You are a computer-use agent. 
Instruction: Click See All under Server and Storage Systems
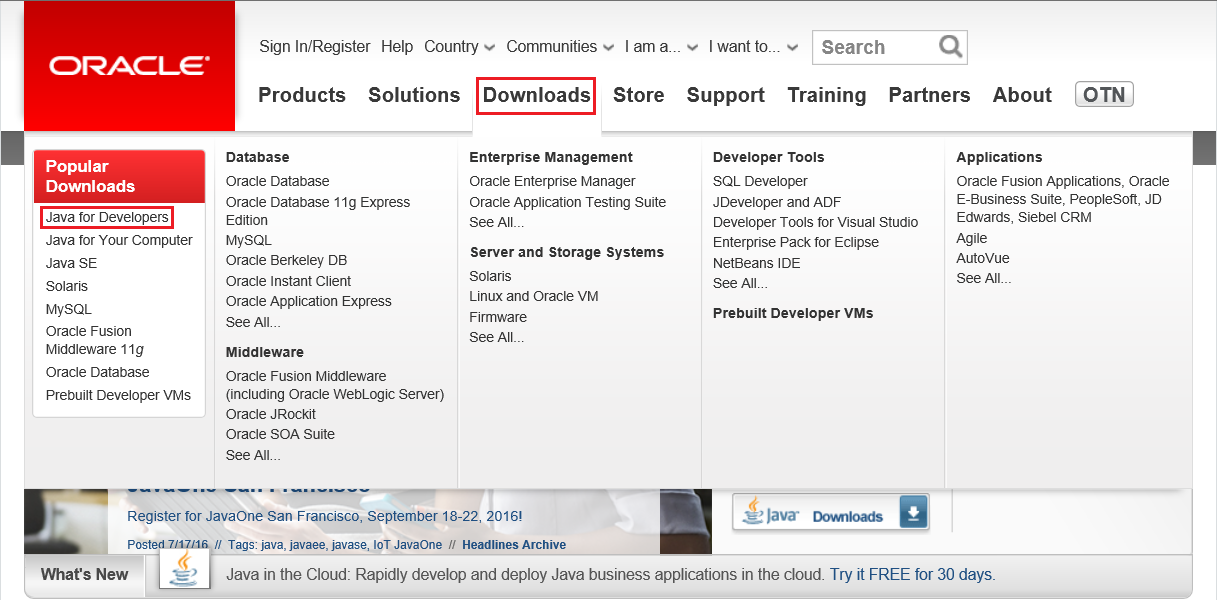[497, 337]
